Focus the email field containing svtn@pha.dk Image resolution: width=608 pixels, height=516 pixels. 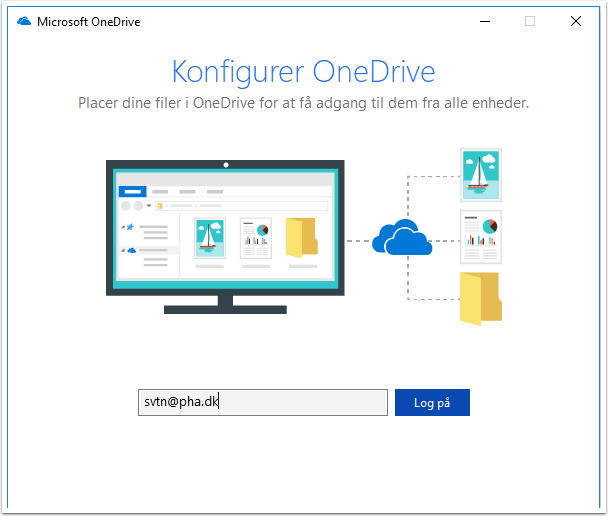263,402
